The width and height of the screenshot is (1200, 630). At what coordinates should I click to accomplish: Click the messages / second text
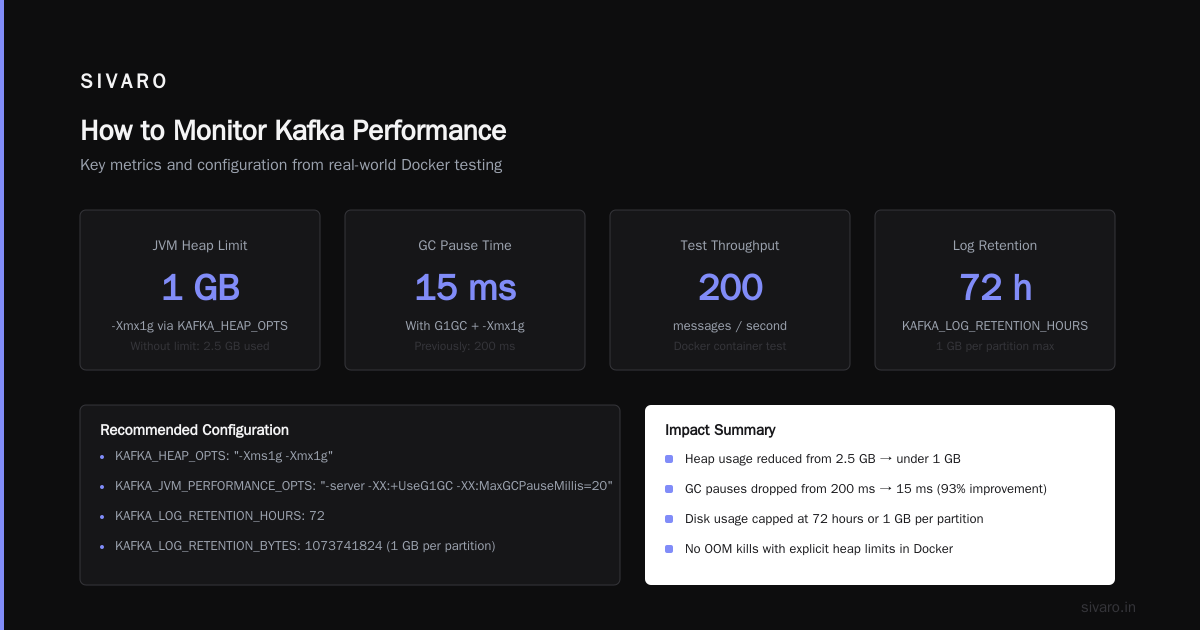pyautogui.click(x=730, y=326)
